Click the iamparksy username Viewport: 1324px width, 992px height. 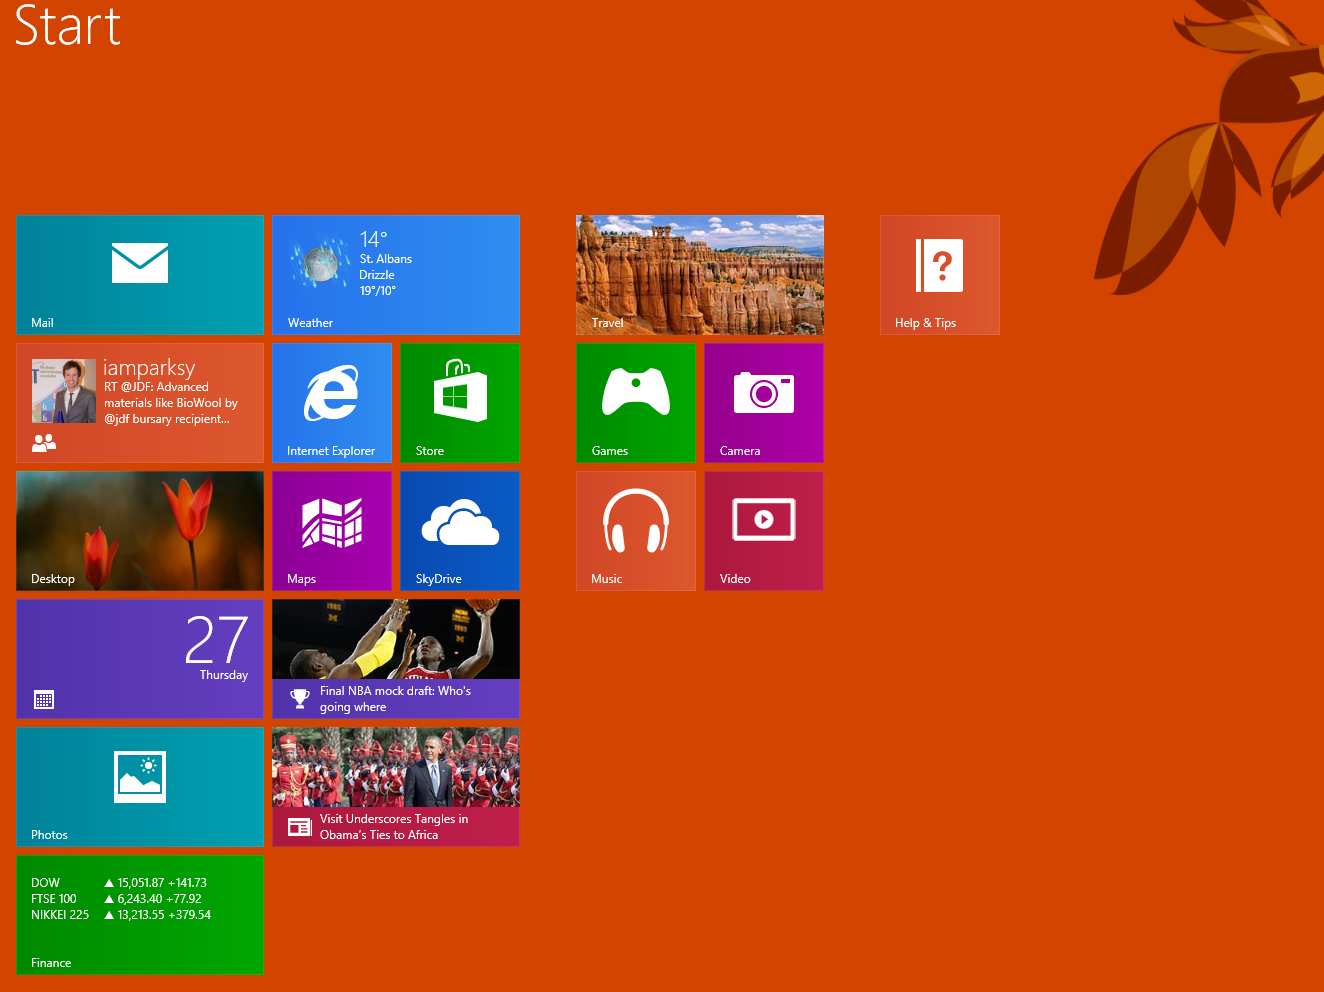[149, 368]
